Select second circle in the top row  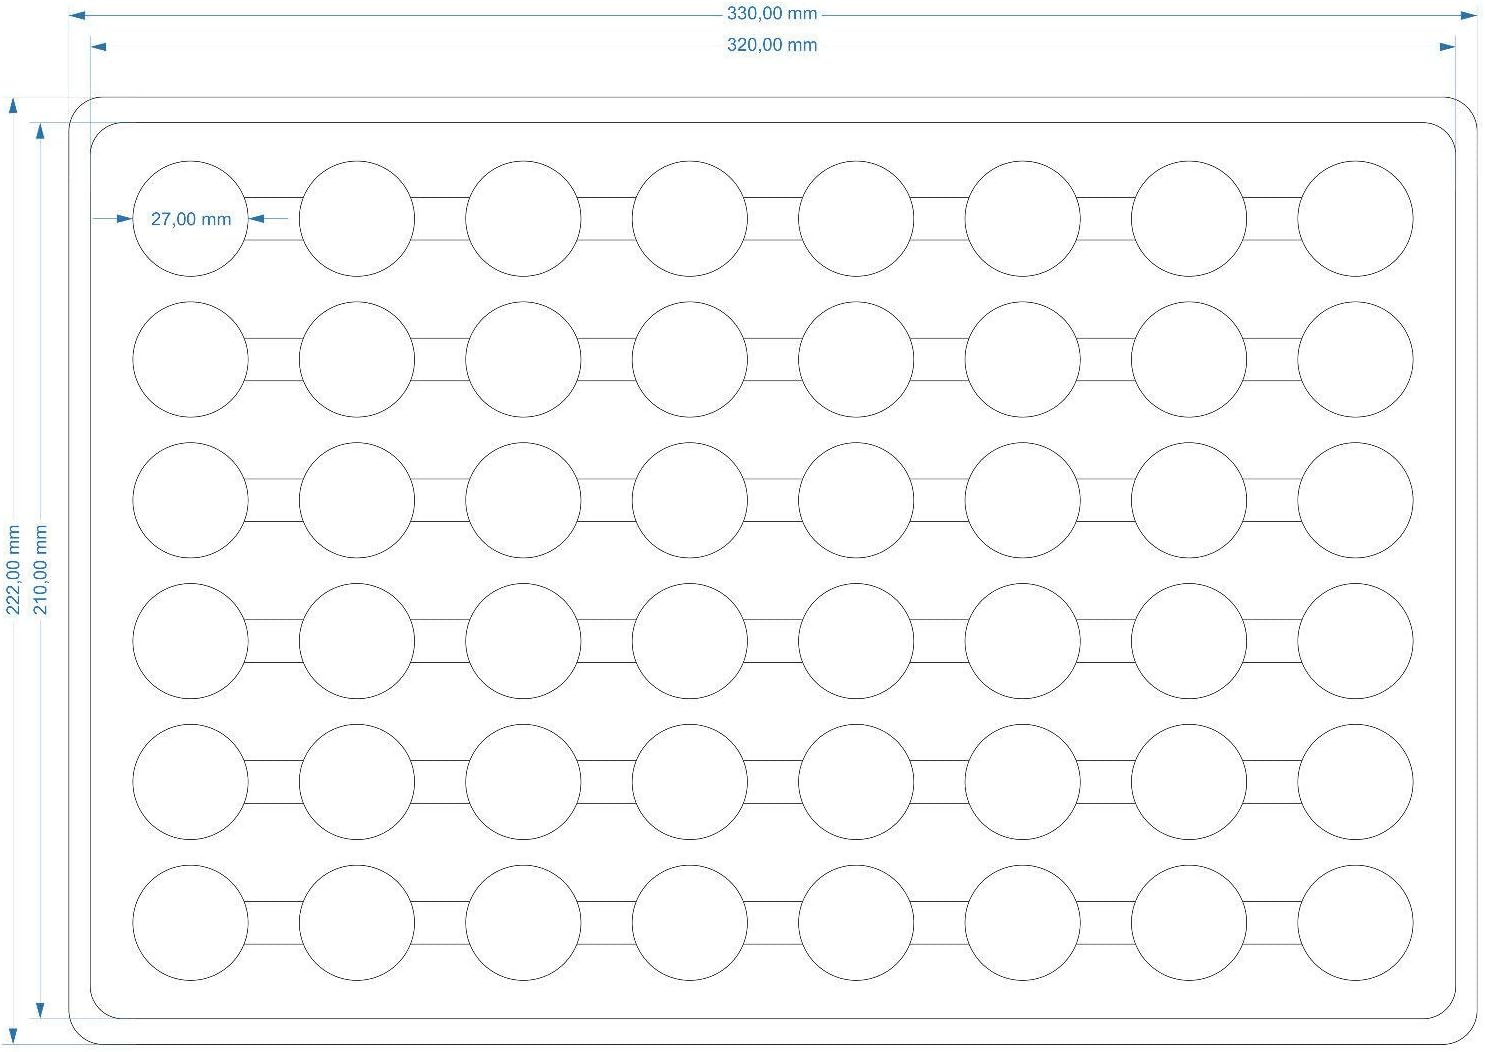pyautogui.click(x=357, y=219)
